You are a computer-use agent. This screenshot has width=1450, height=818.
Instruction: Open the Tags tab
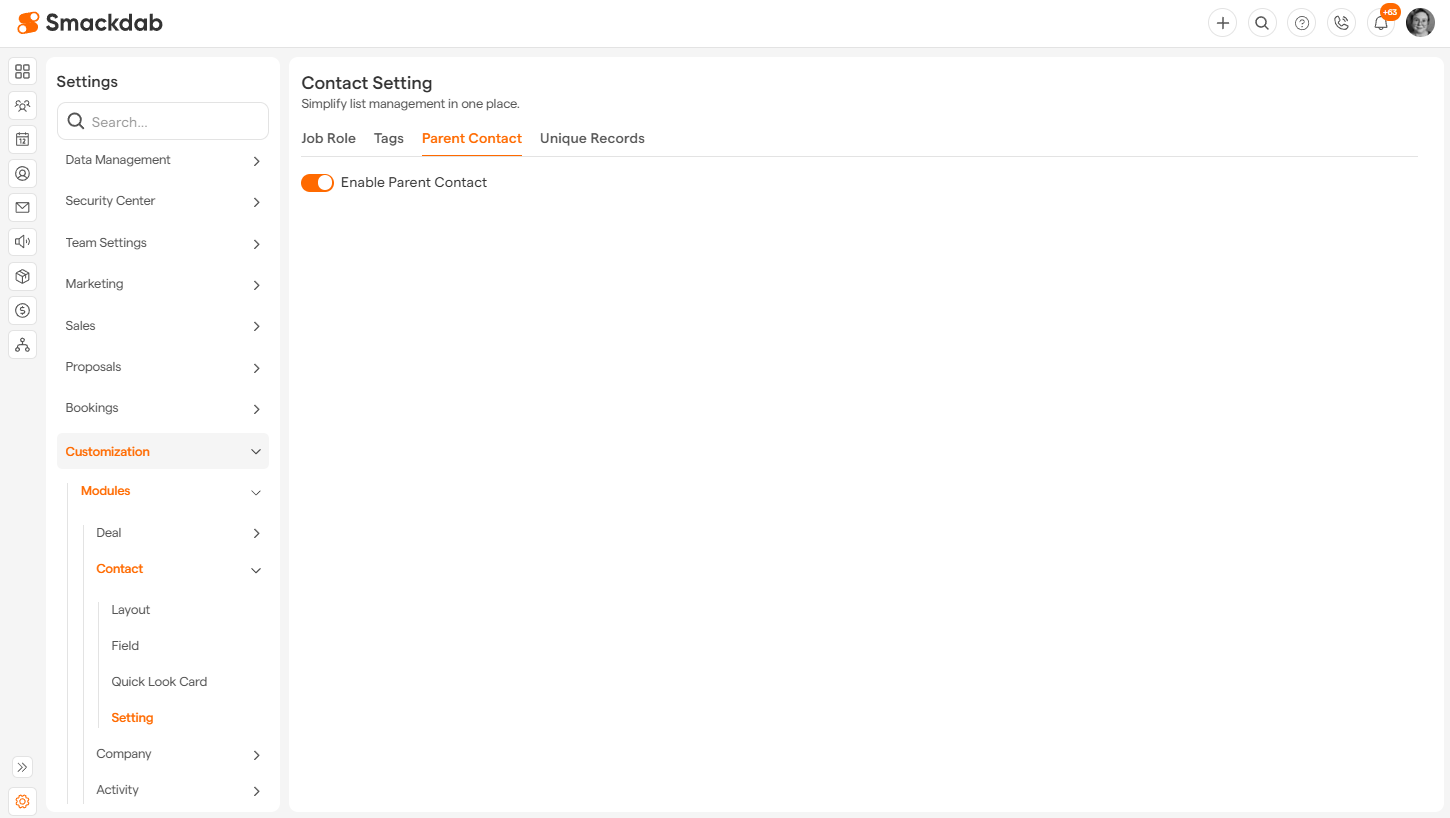tap(389, 139)
